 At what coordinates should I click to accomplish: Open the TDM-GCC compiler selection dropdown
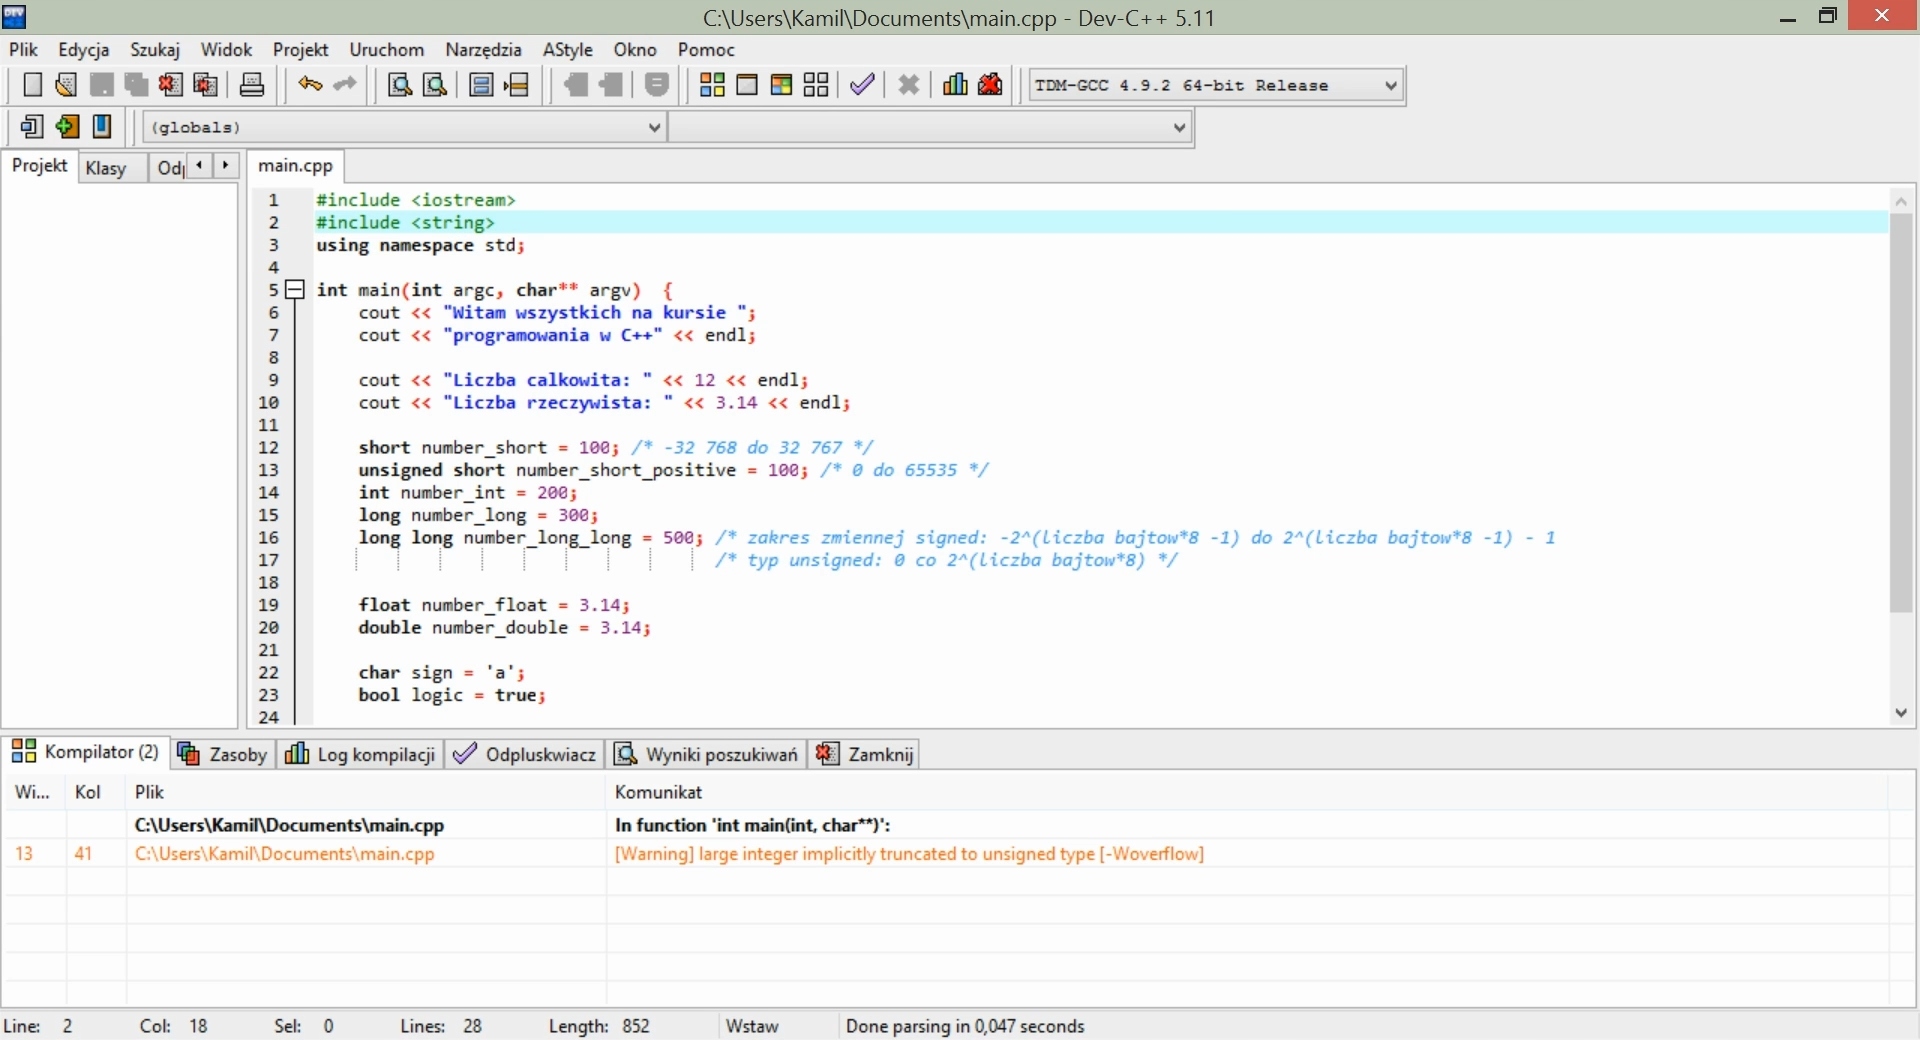[1391, 85]
